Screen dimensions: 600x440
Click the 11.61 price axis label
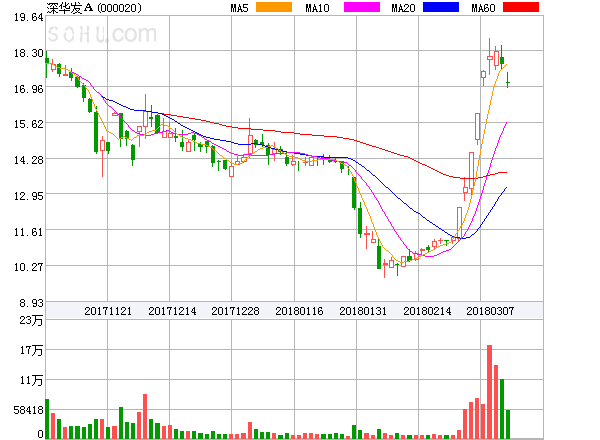coord(29,232)
